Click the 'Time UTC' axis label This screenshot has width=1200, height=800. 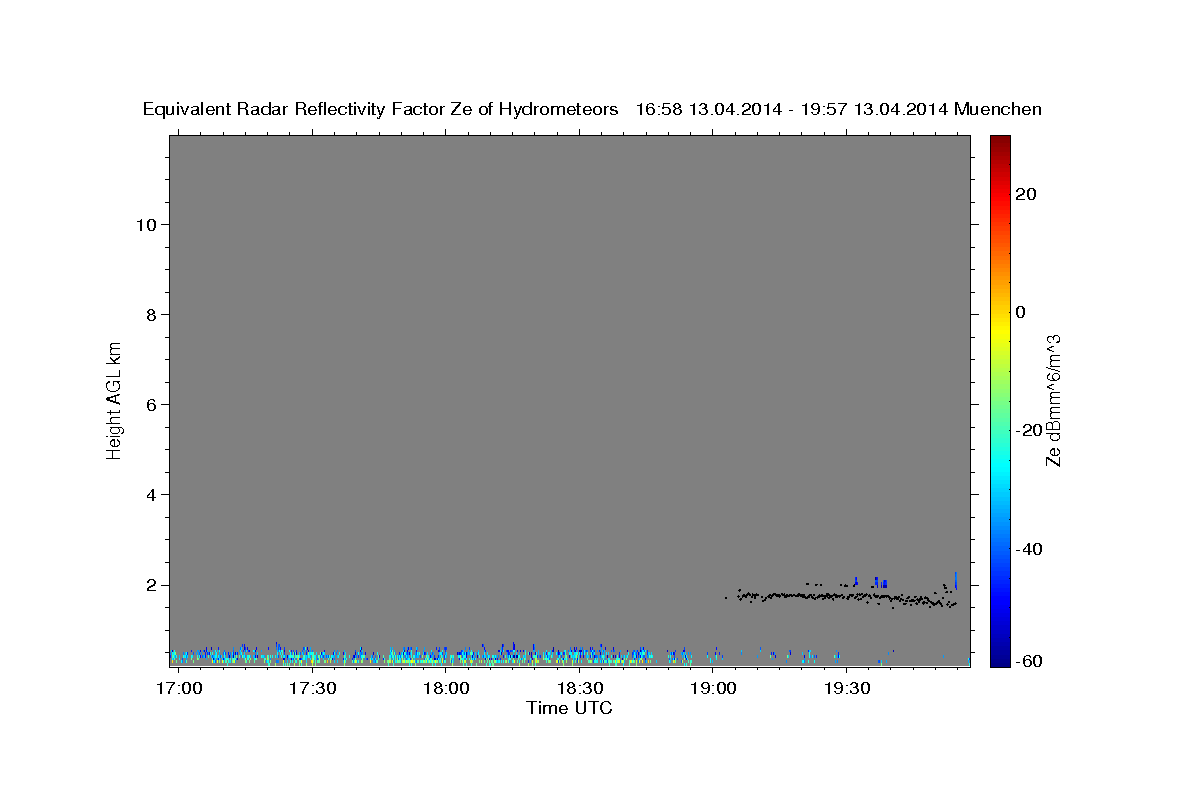(569, 708)
